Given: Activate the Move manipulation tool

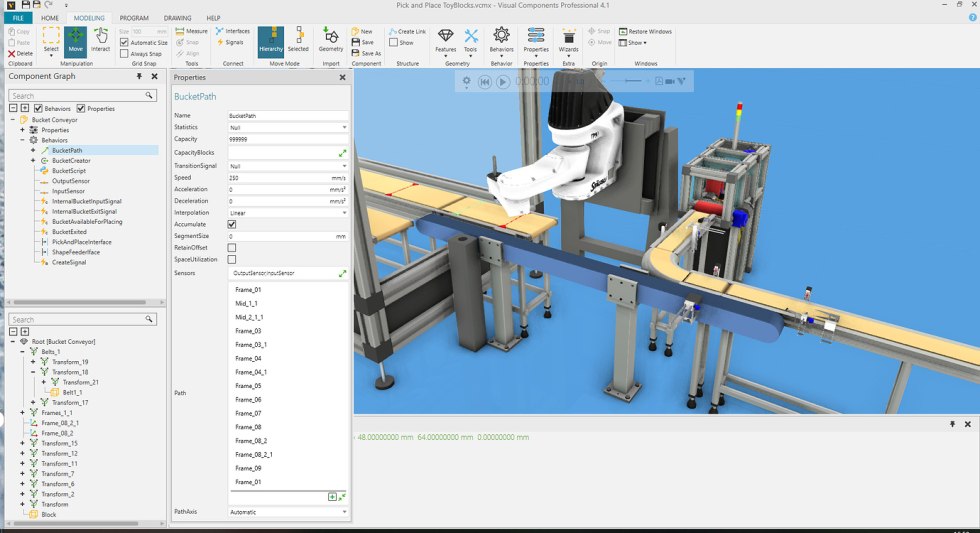Looking at the screenshot, I should (76, 40).
